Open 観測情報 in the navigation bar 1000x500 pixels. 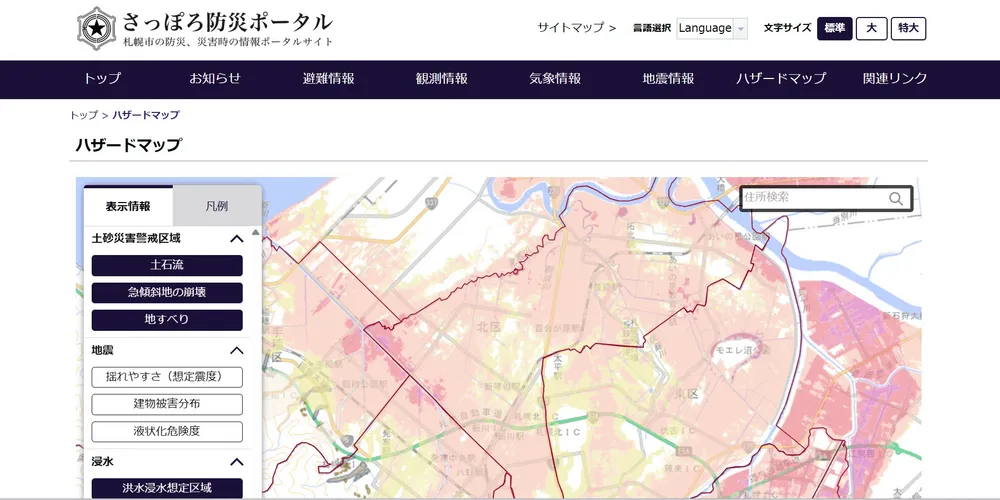pyautogui.click(x=441, y=79)
